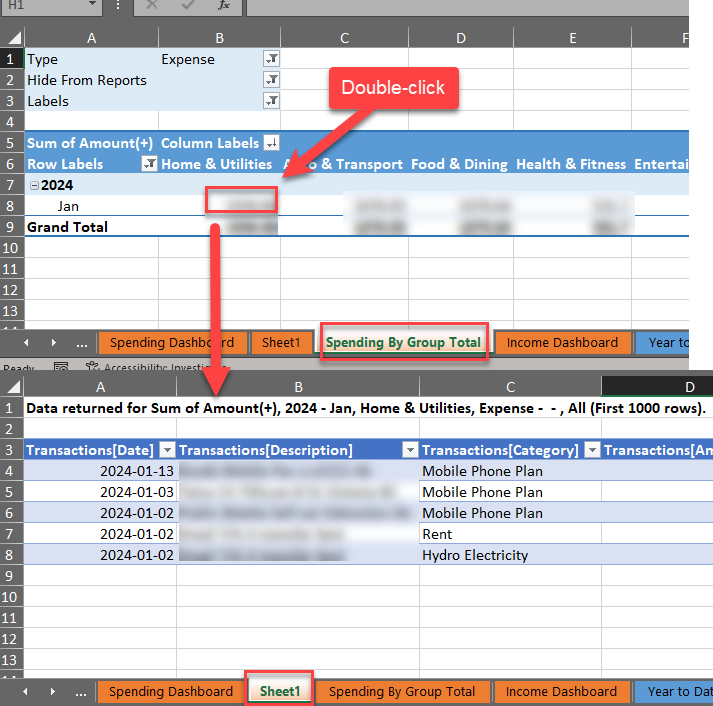Image resolution: width=713 pixels, height=706 pixels.
Task: Click the macro record icon in status bar
Action: click(x=61, y=368)
